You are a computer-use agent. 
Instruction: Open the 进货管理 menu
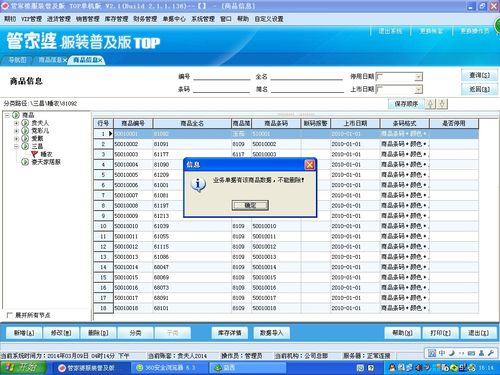pyautogui.click(x=59, y=19)
